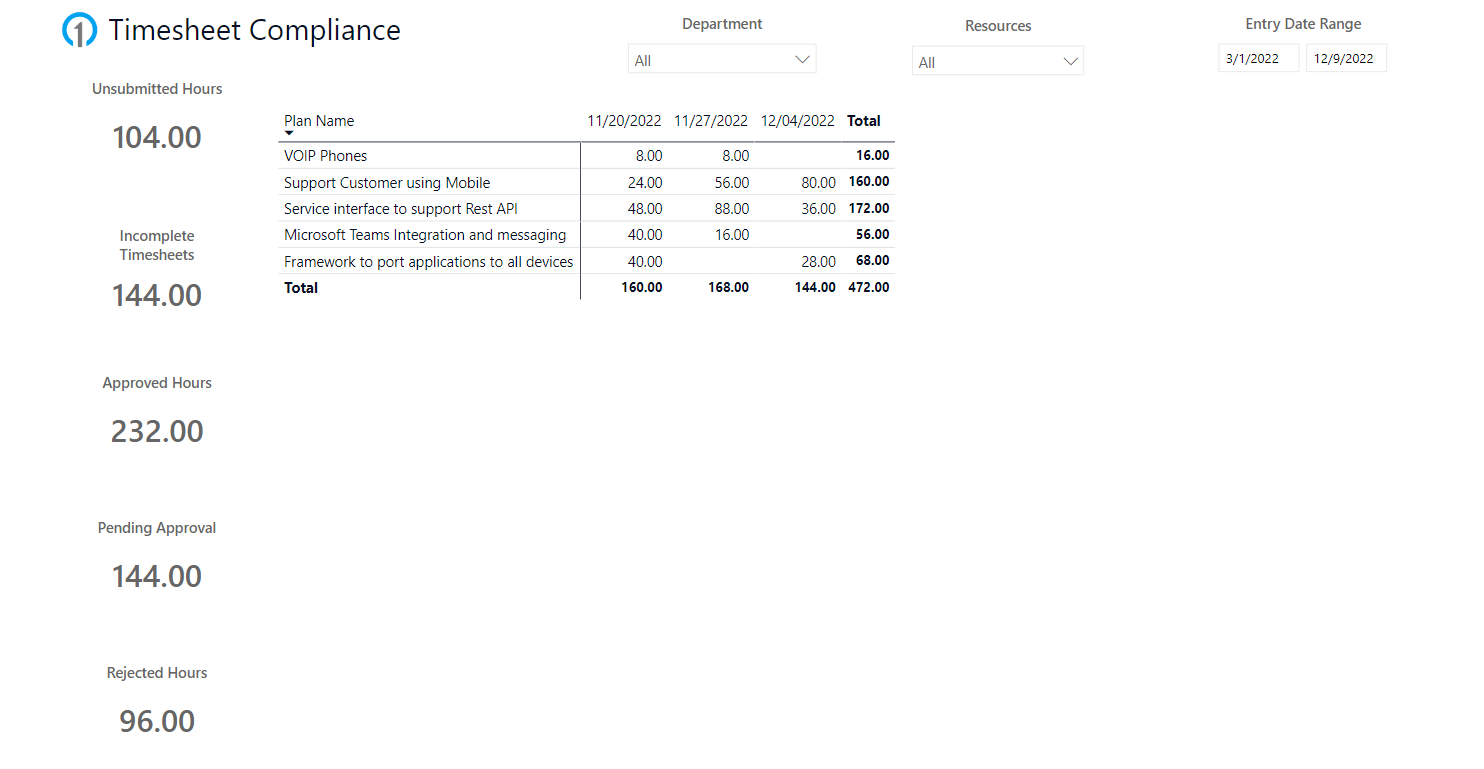This screenshot has height=769, width=1484.
Task: Select the 12/04/2022 column header
Action: (x=798, y=121)
